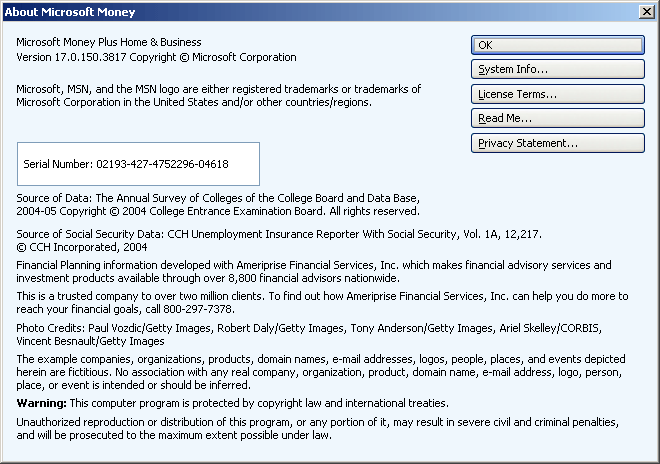The height and width of the screenshot is (464, 660).
Task: Click the MSN trademarks notice first line
Action: point(218,89)
